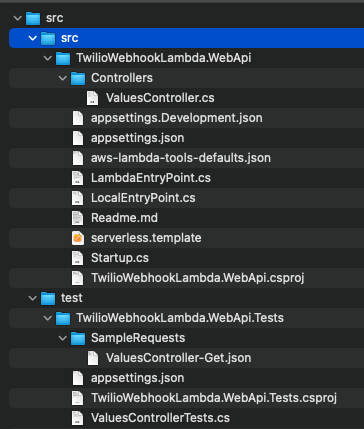This screenshot has width=364, height=429.
Task: Click the ValuesControllerTests.cs file icon
Action: (x=78, y=418)
